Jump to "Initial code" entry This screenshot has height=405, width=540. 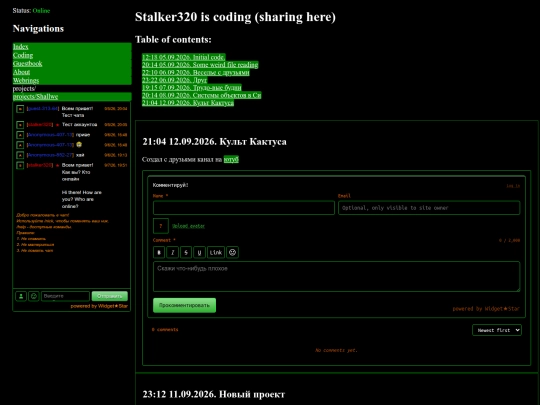(183, 57)
